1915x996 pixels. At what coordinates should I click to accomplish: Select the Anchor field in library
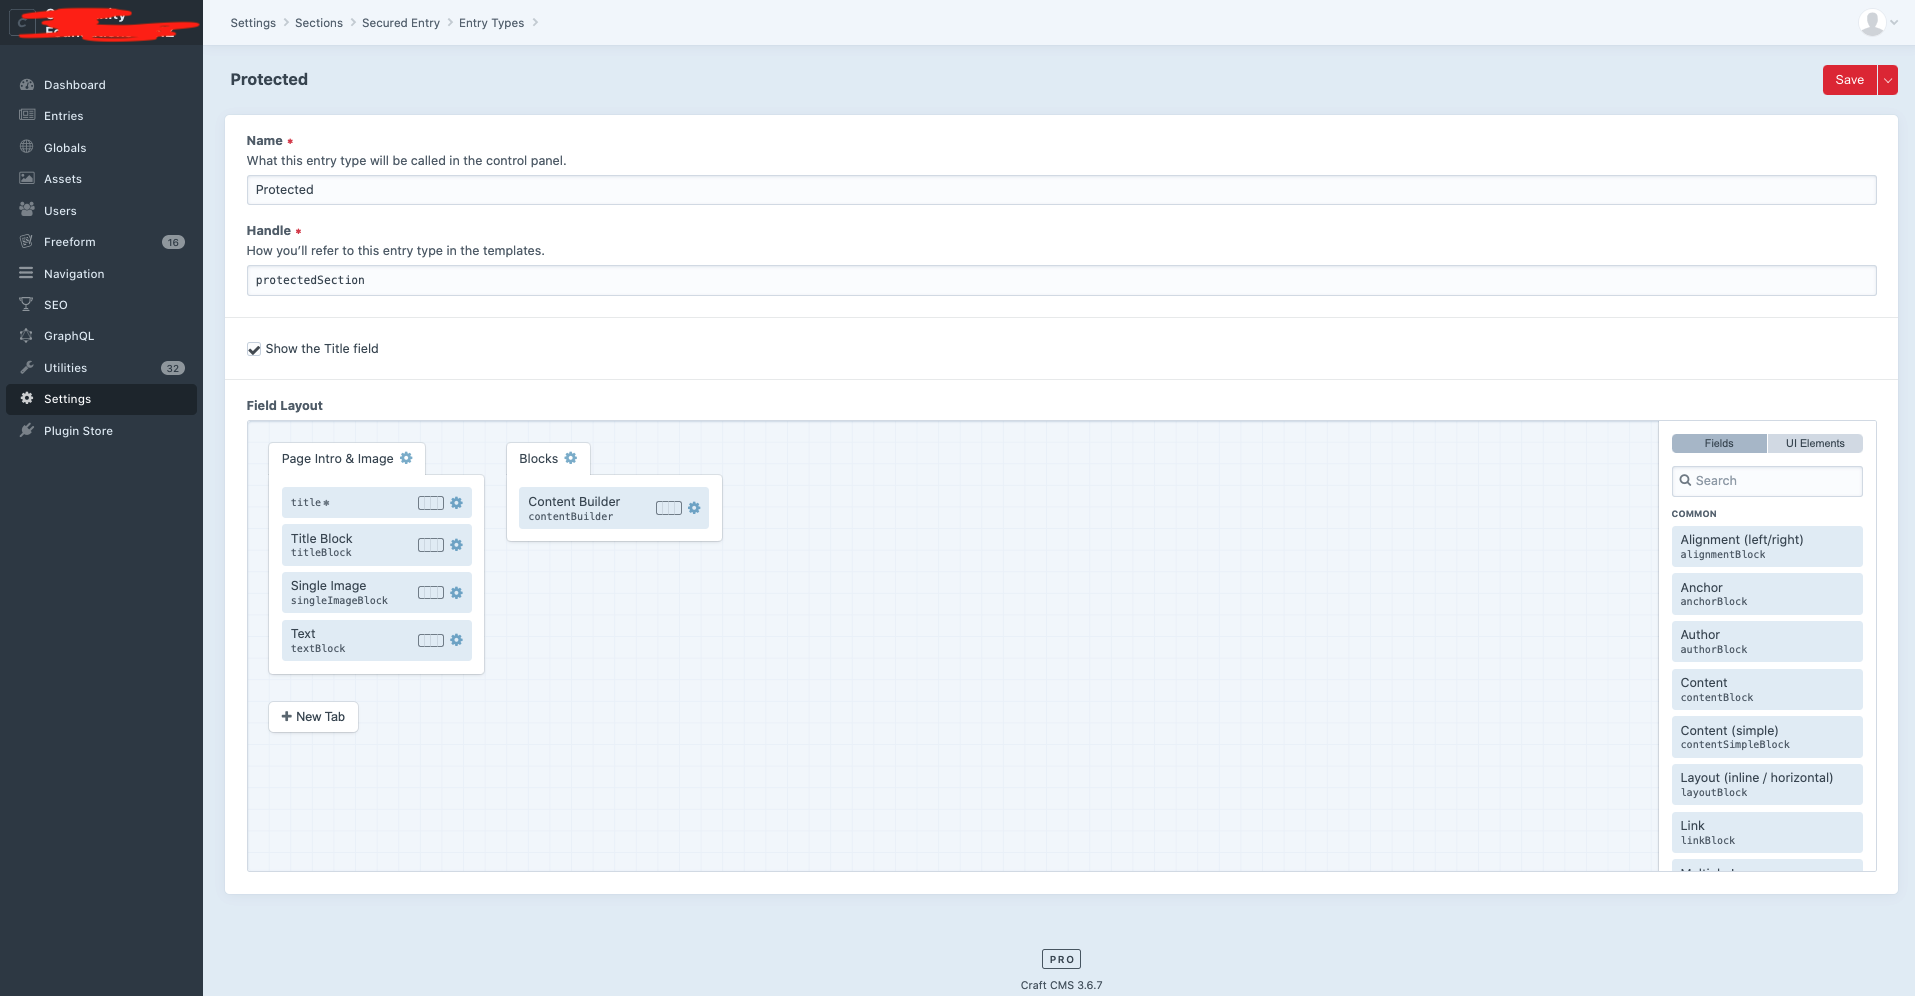(1767, 594)
